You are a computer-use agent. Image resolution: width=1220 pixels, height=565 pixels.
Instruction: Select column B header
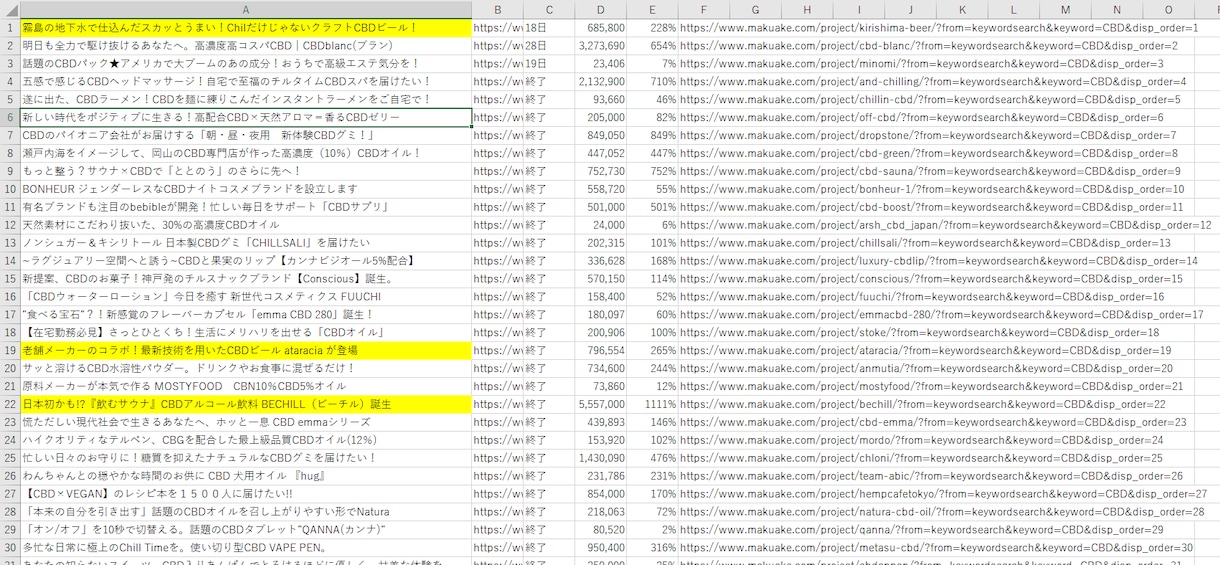(497, 9)
